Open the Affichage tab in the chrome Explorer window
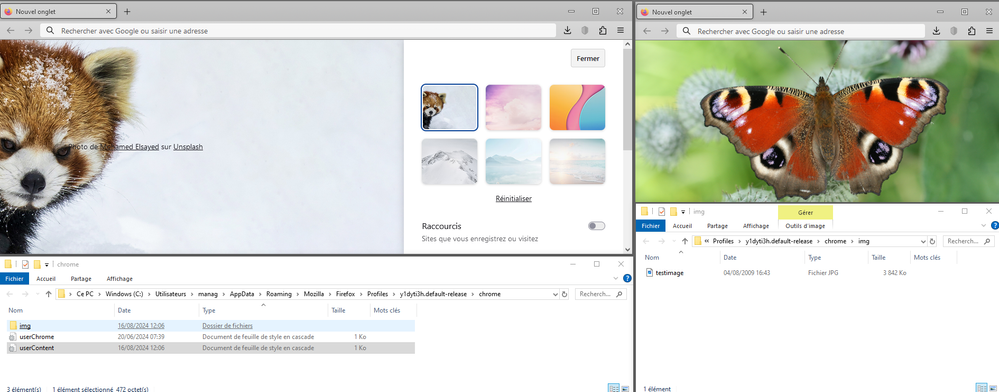This screenshot has height=392, width=999. [120, 279]
